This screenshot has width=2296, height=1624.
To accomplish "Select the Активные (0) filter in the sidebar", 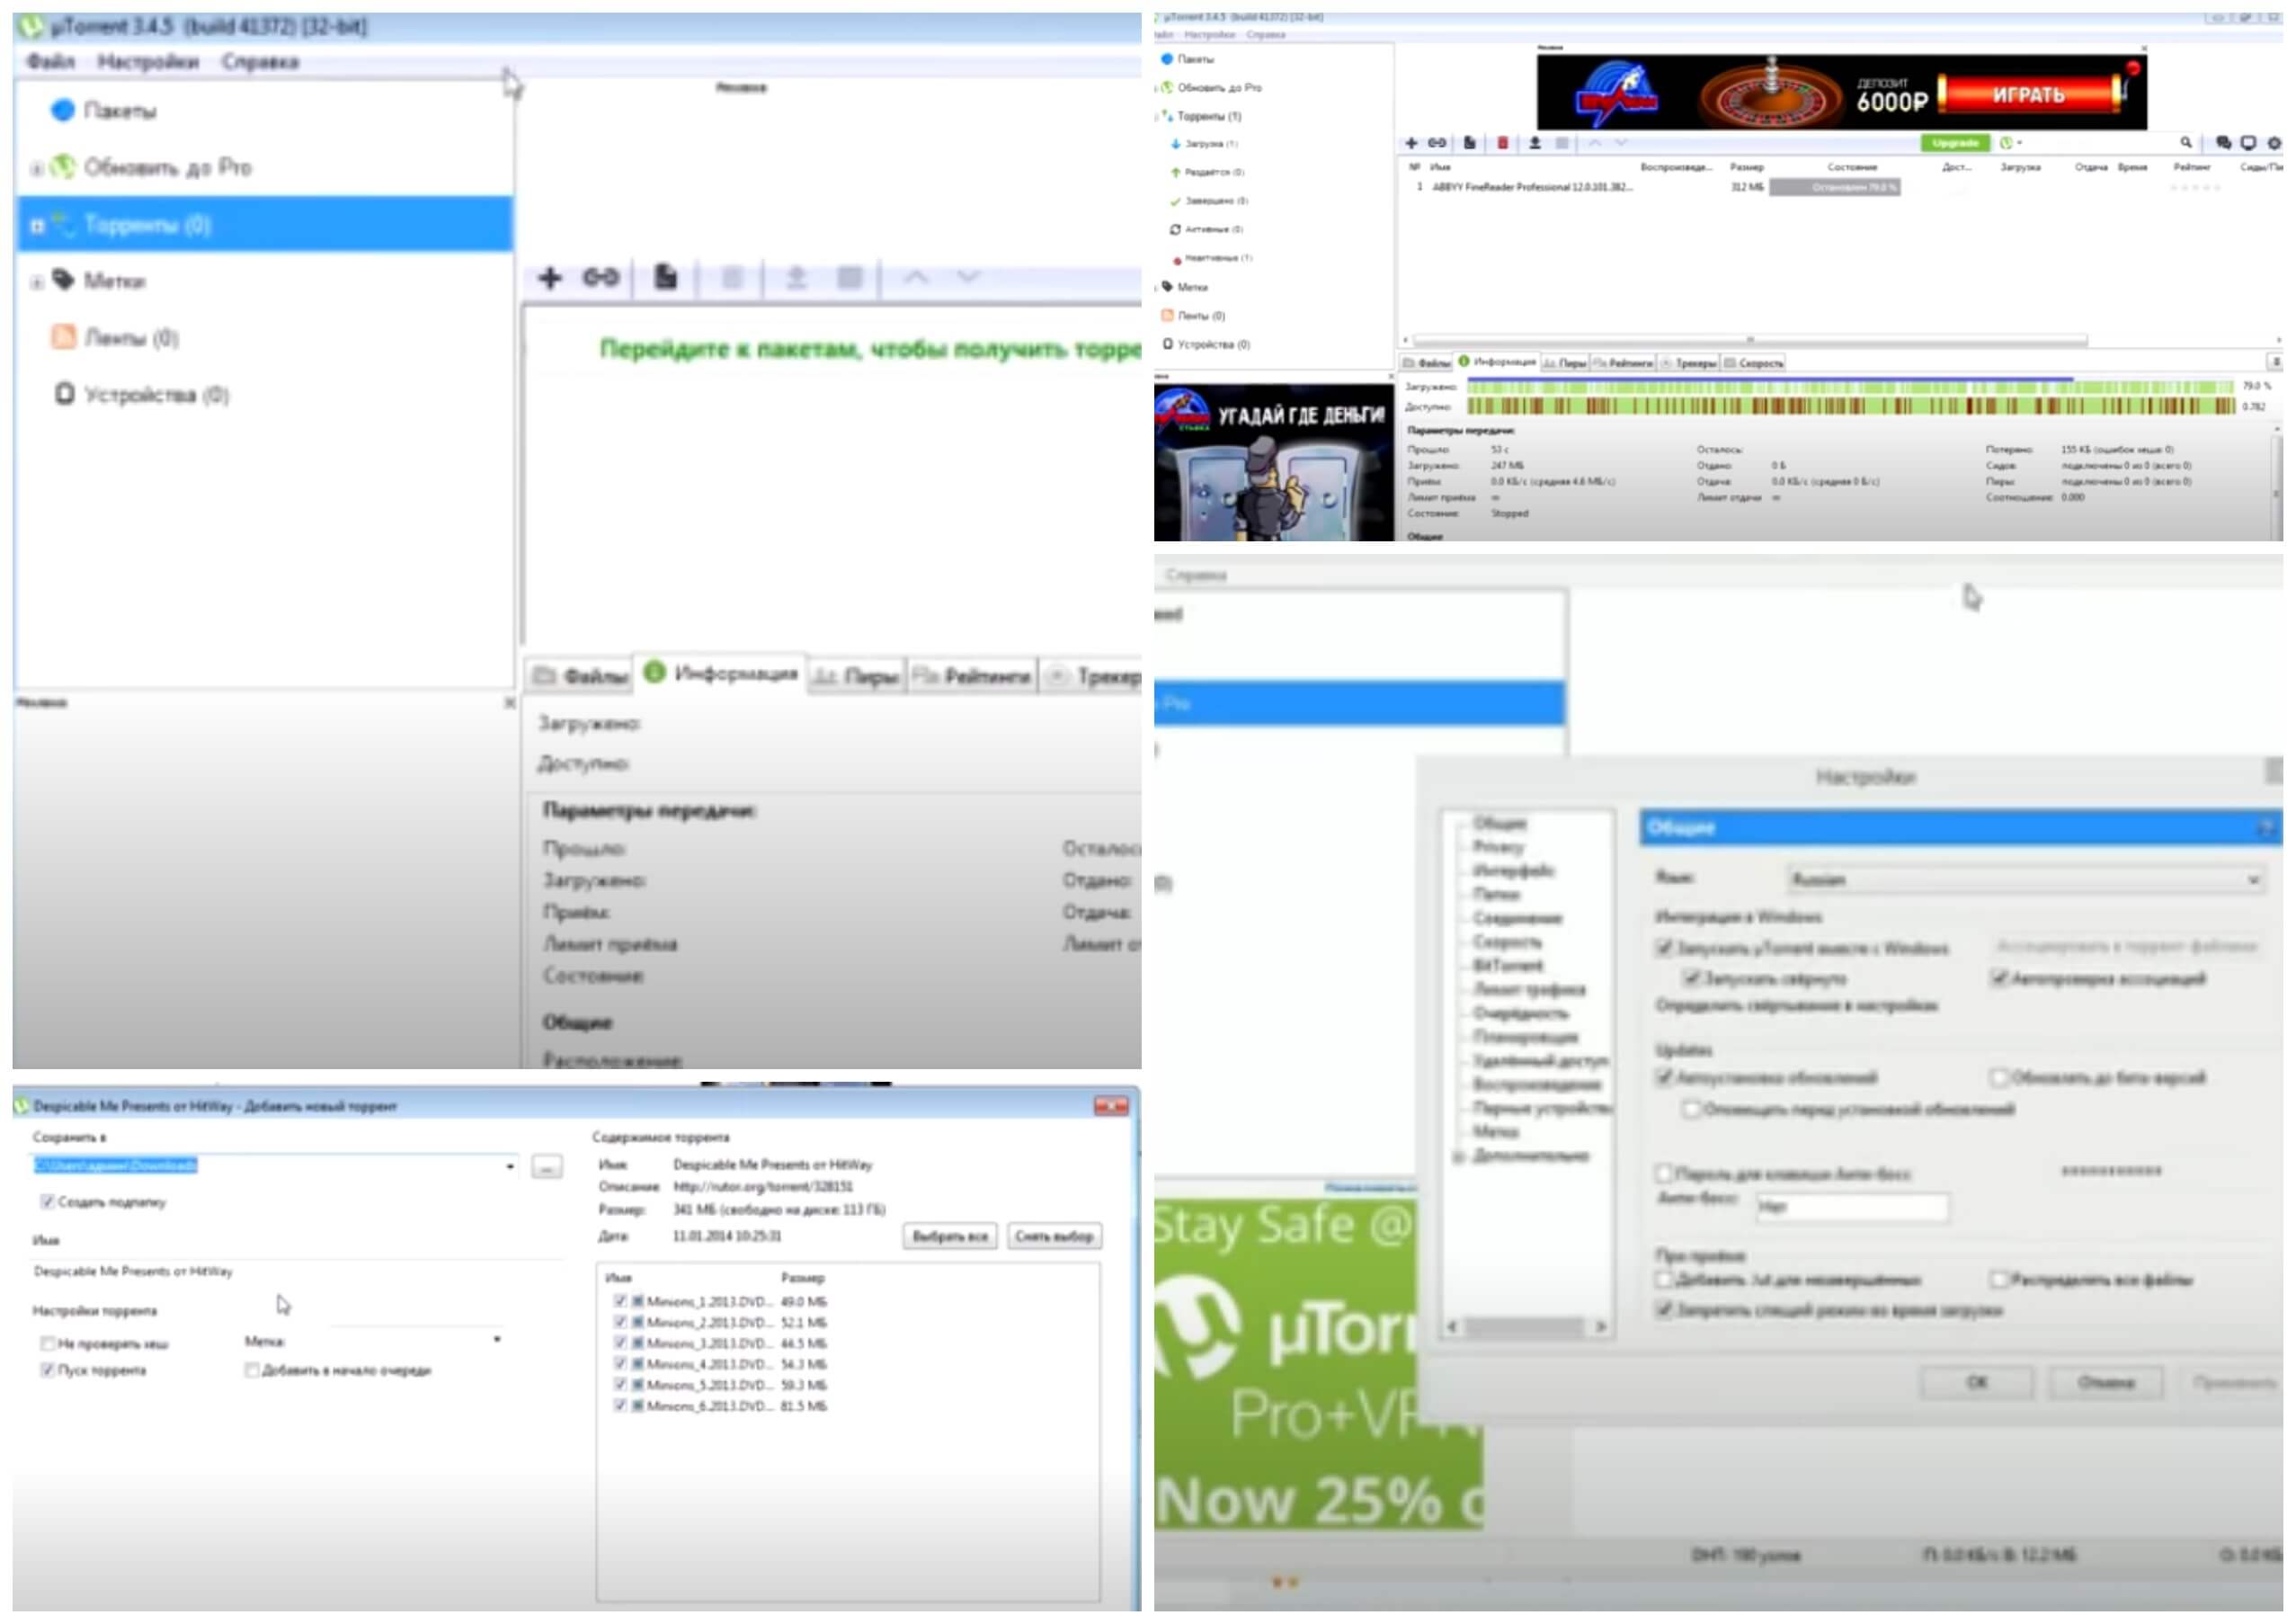I will [x=1207, y=229].
